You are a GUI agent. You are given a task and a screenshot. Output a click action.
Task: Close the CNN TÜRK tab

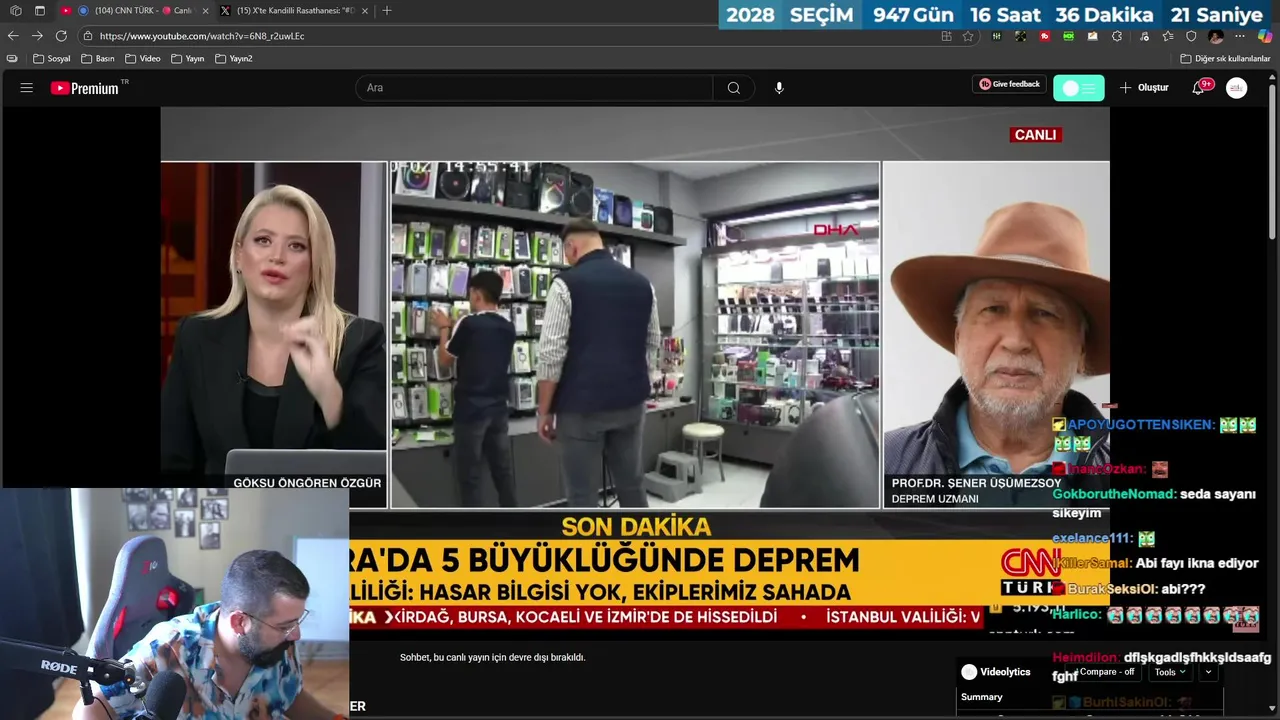(206, 11)
